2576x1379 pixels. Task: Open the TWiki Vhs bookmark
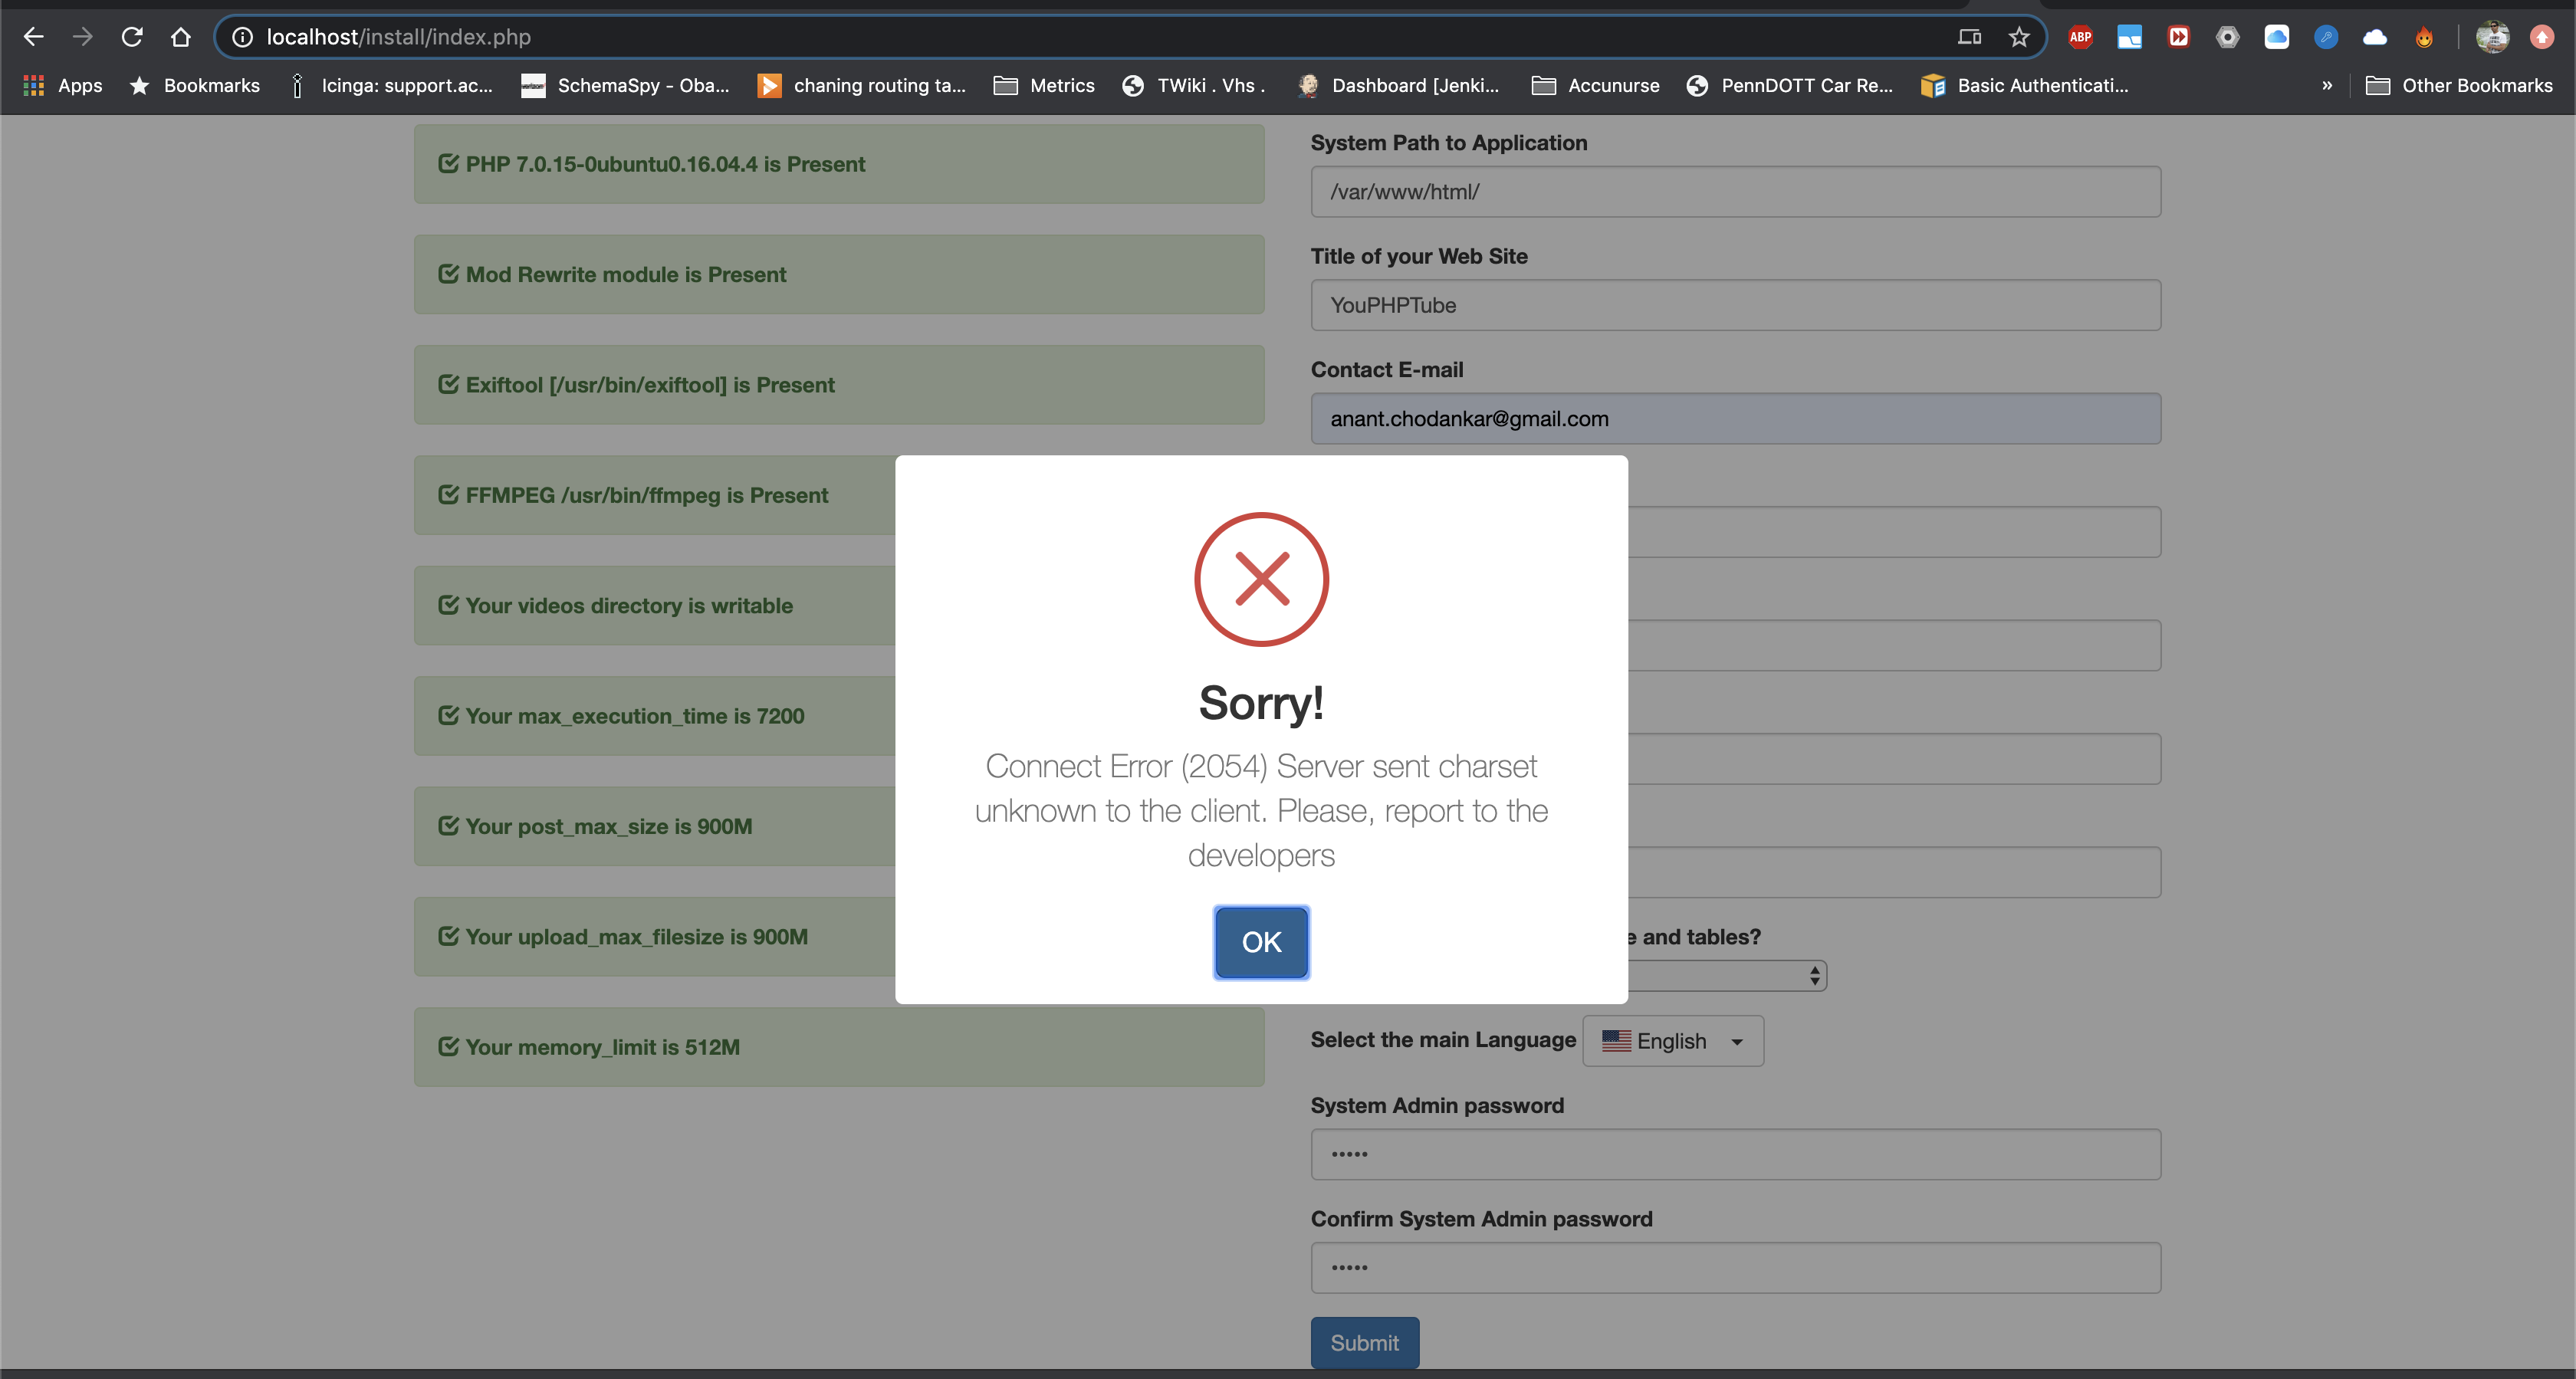(x=1194, y=86)
